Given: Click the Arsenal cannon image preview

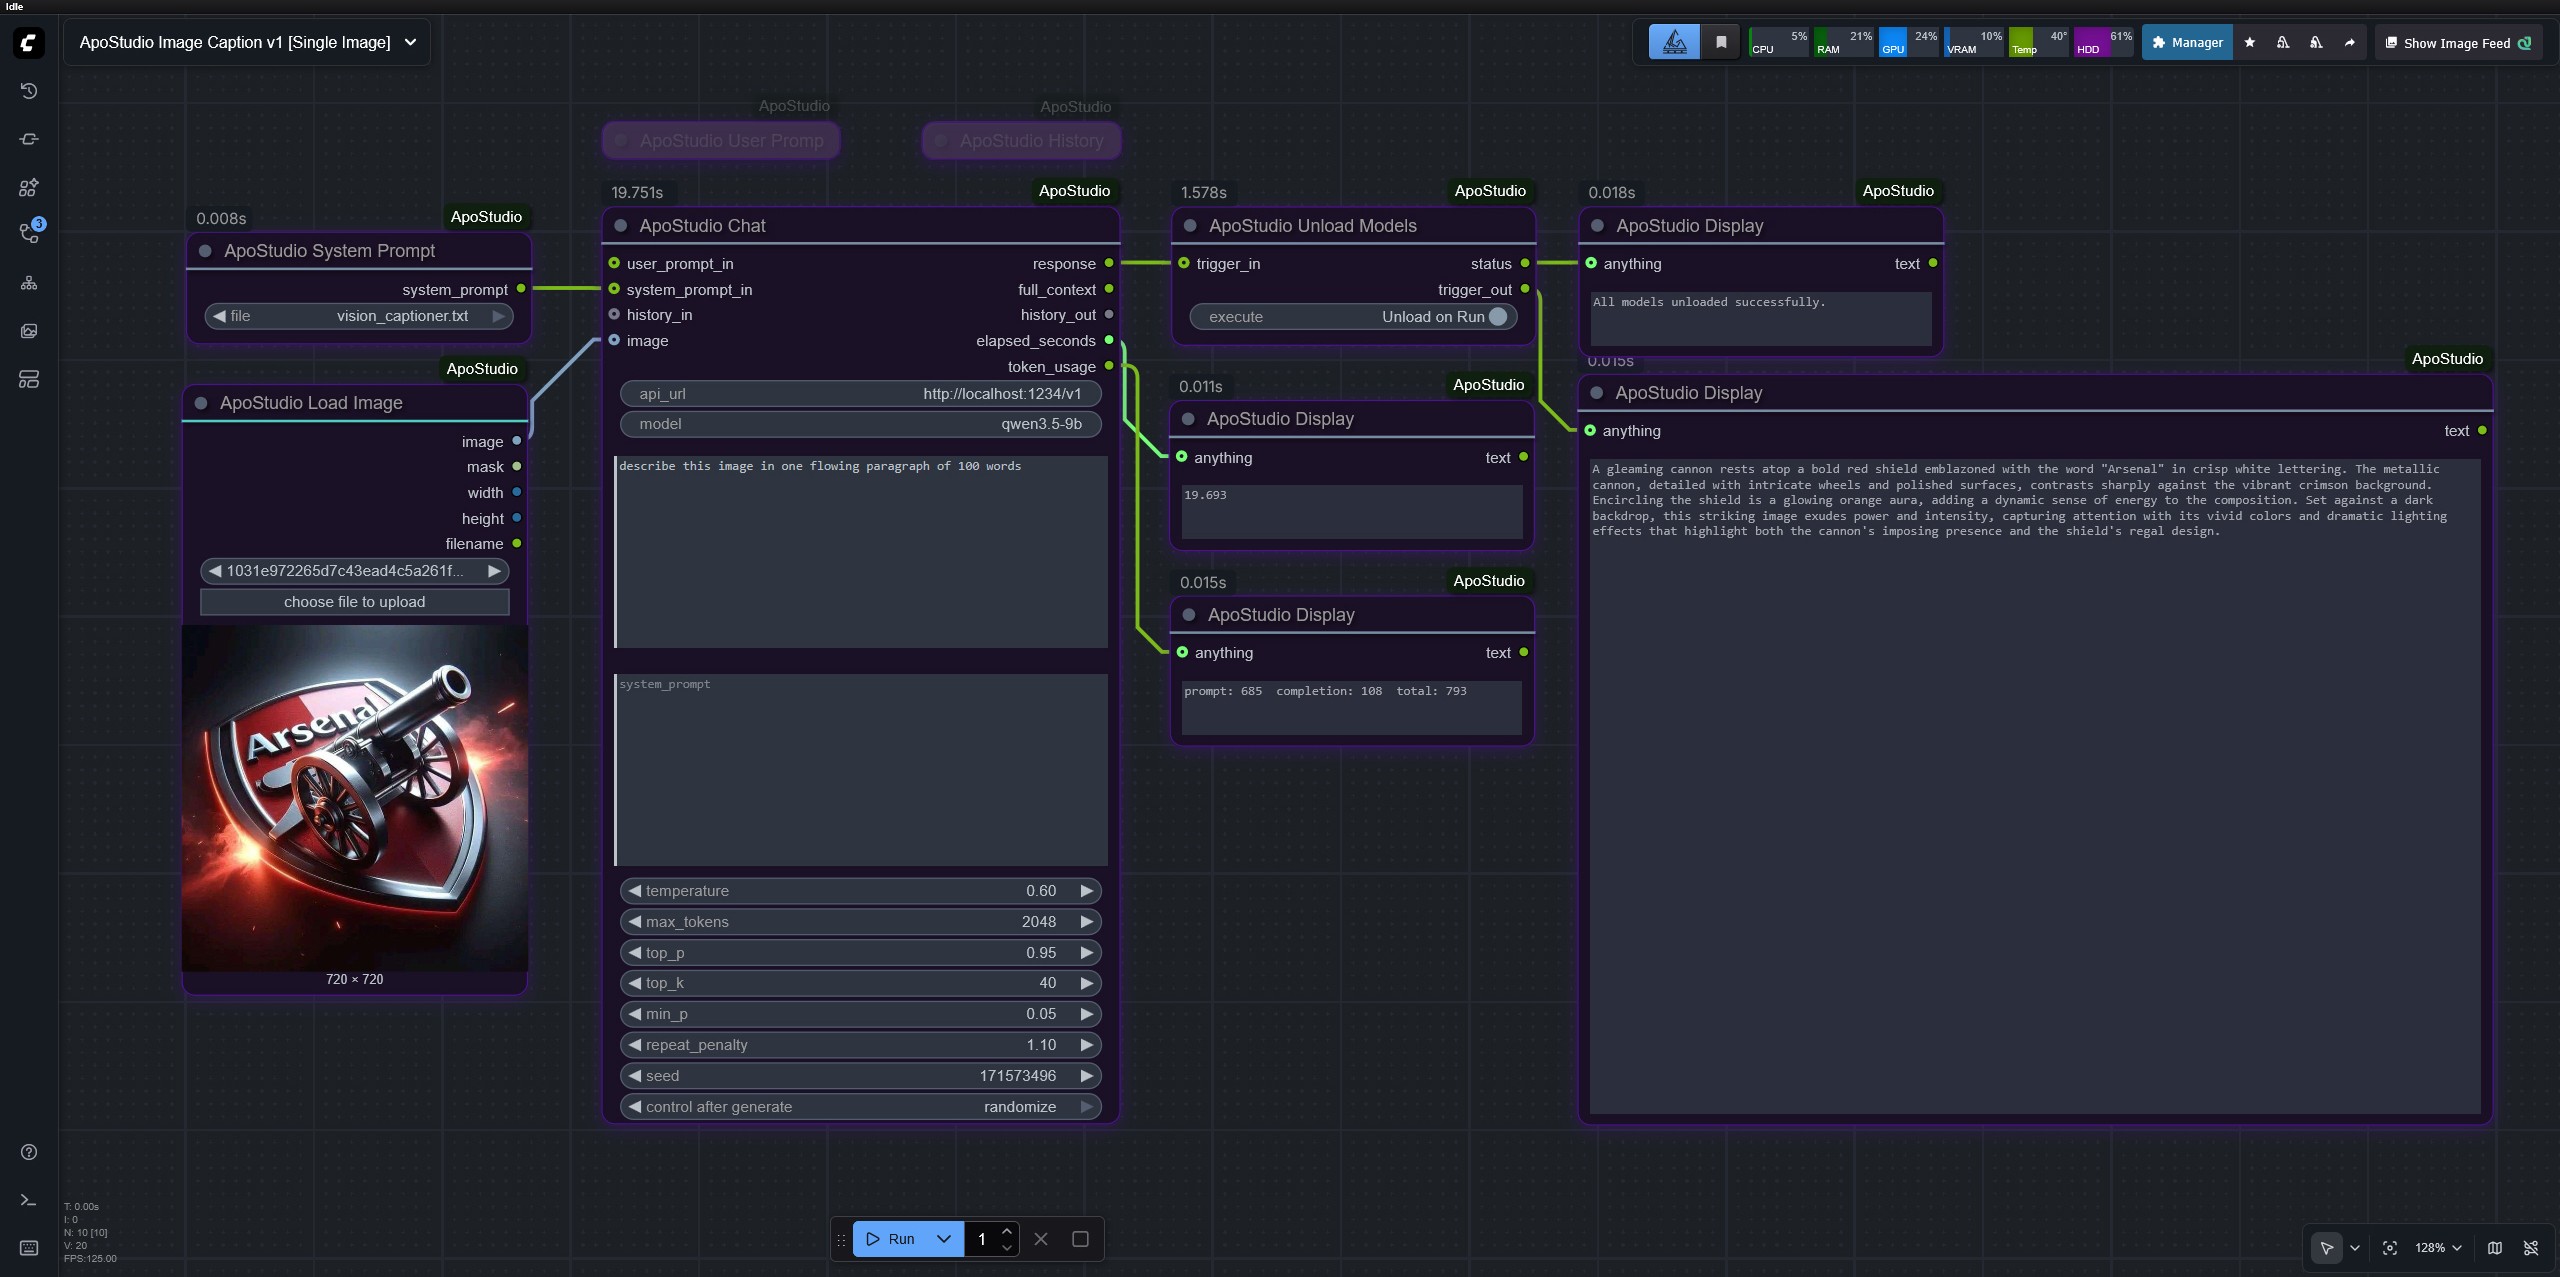Looking at the screenshot, I should click(355, 798).
